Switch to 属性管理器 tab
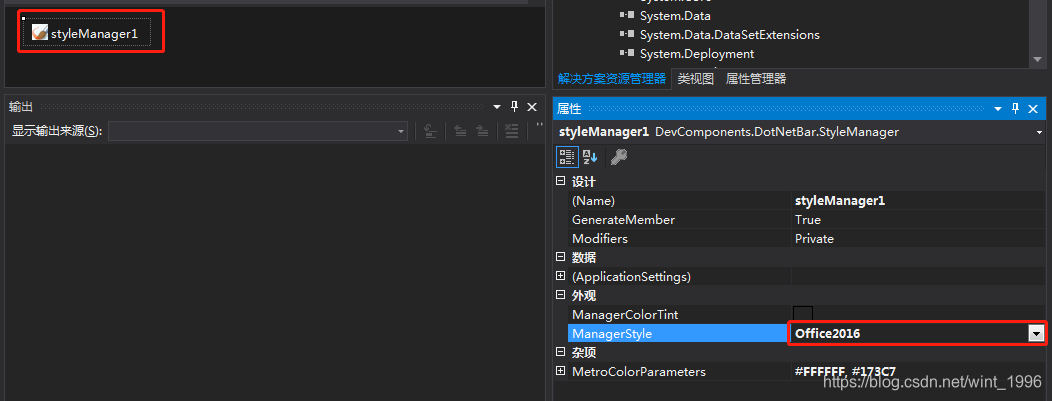The image size is (1052, 401). (755, 79)
